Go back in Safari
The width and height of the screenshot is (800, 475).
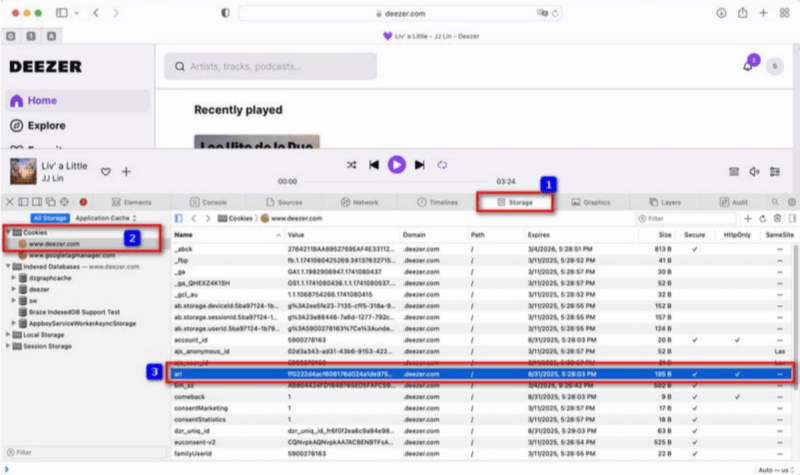pos(96,13)
